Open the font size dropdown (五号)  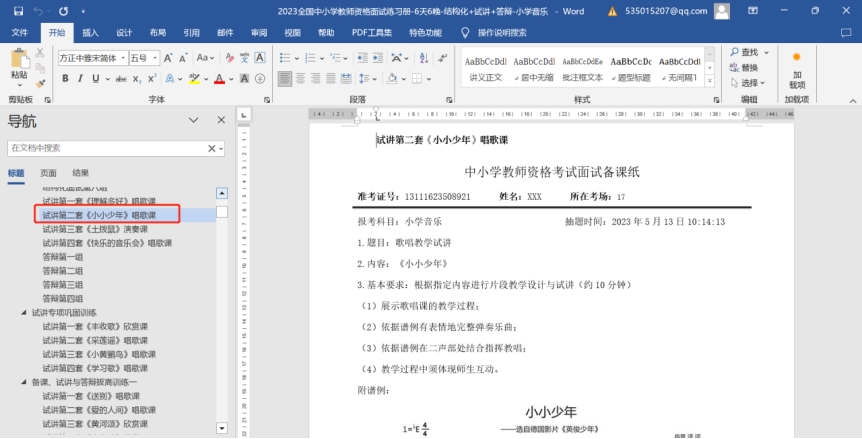click(153, 58)
